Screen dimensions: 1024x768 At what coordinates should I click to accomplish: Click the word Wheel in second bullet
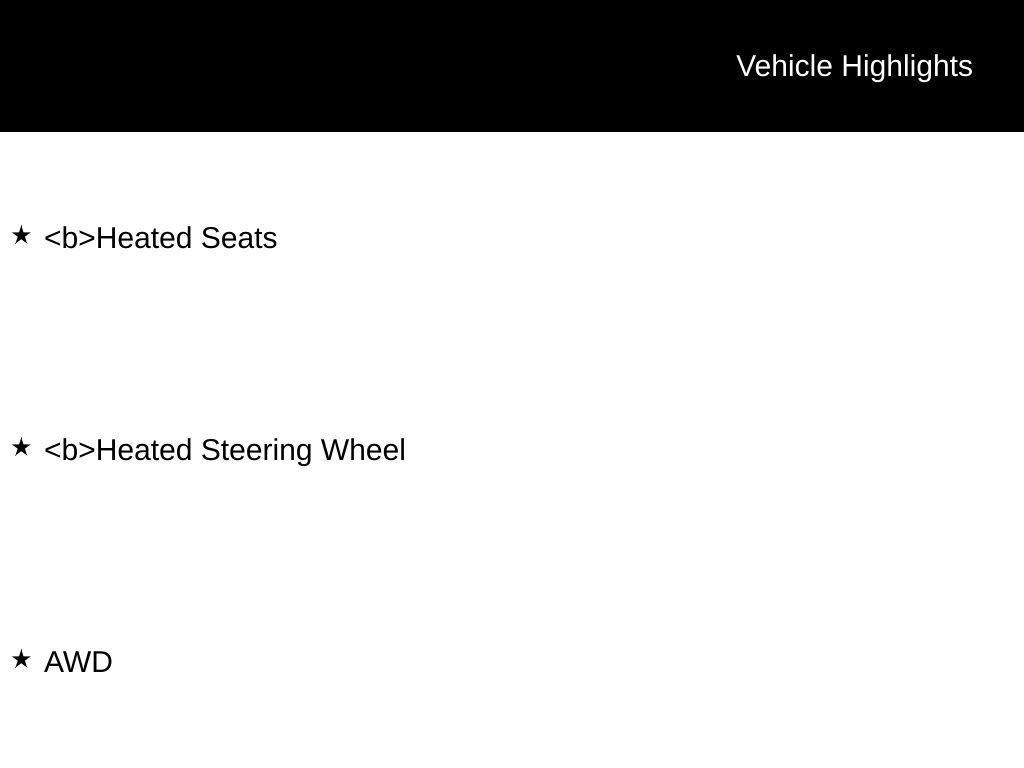[363, 451]
